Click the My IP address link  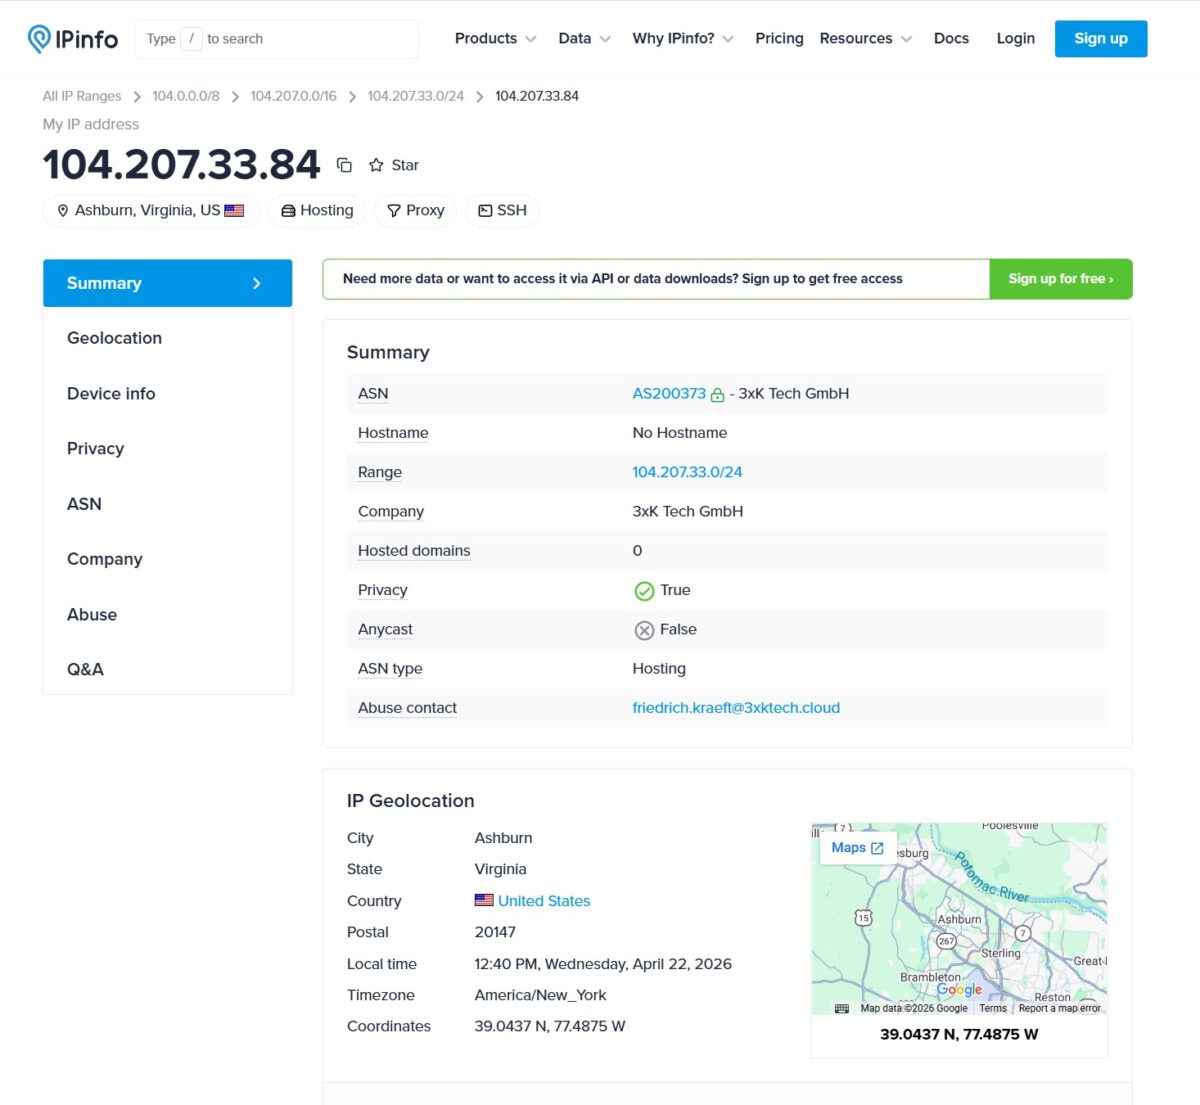click(x=91, y=124)
